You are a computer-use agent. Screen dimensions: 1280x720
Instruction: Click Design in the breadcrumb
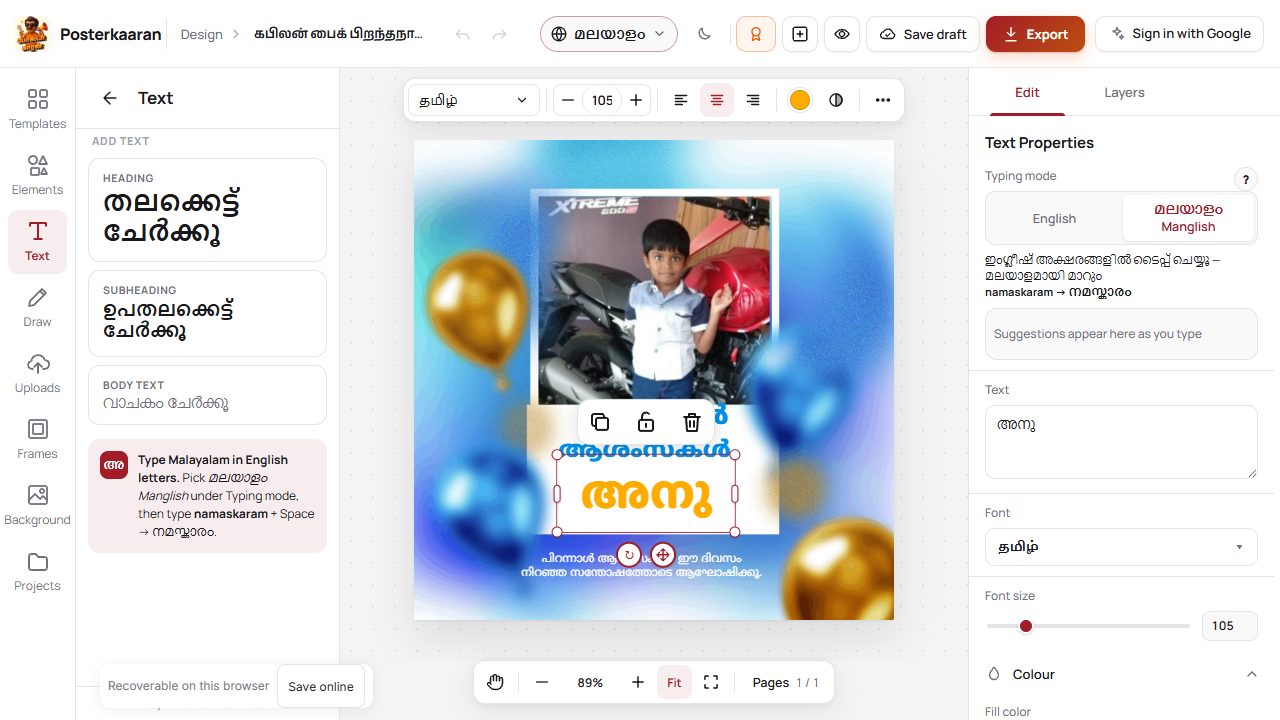(201, 34)
